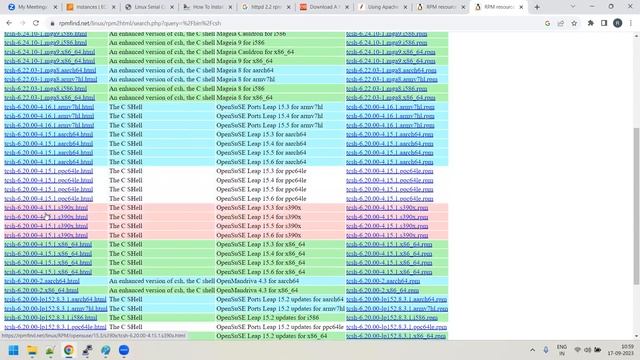Go back to the previous page

[9, 23]
